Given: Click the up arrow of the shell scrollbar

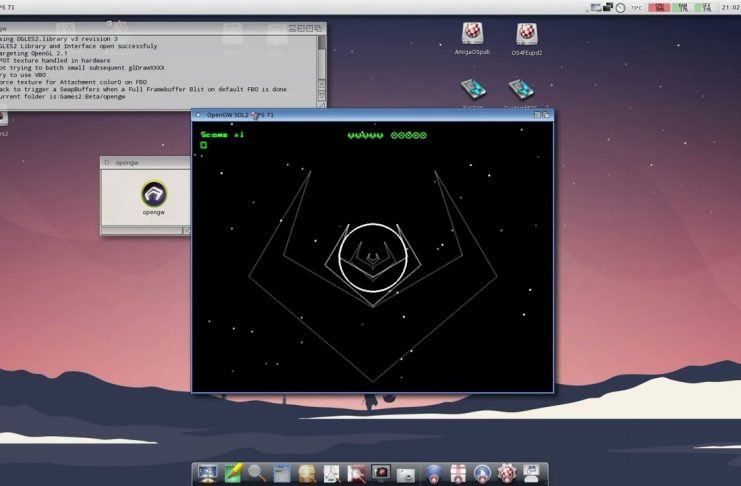Looking at the screenshot, I should point(321,85).
